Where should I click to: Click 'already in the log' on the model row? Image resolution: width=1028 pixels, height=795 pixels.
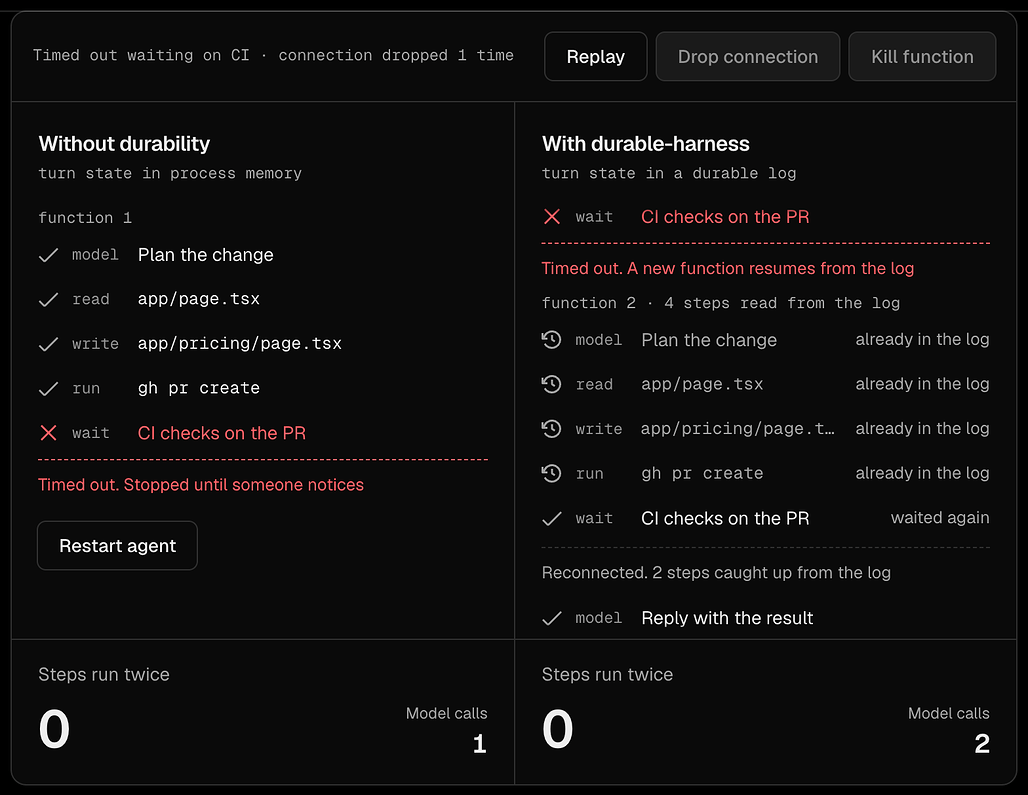pyautogui.click(x=922, y=339)
